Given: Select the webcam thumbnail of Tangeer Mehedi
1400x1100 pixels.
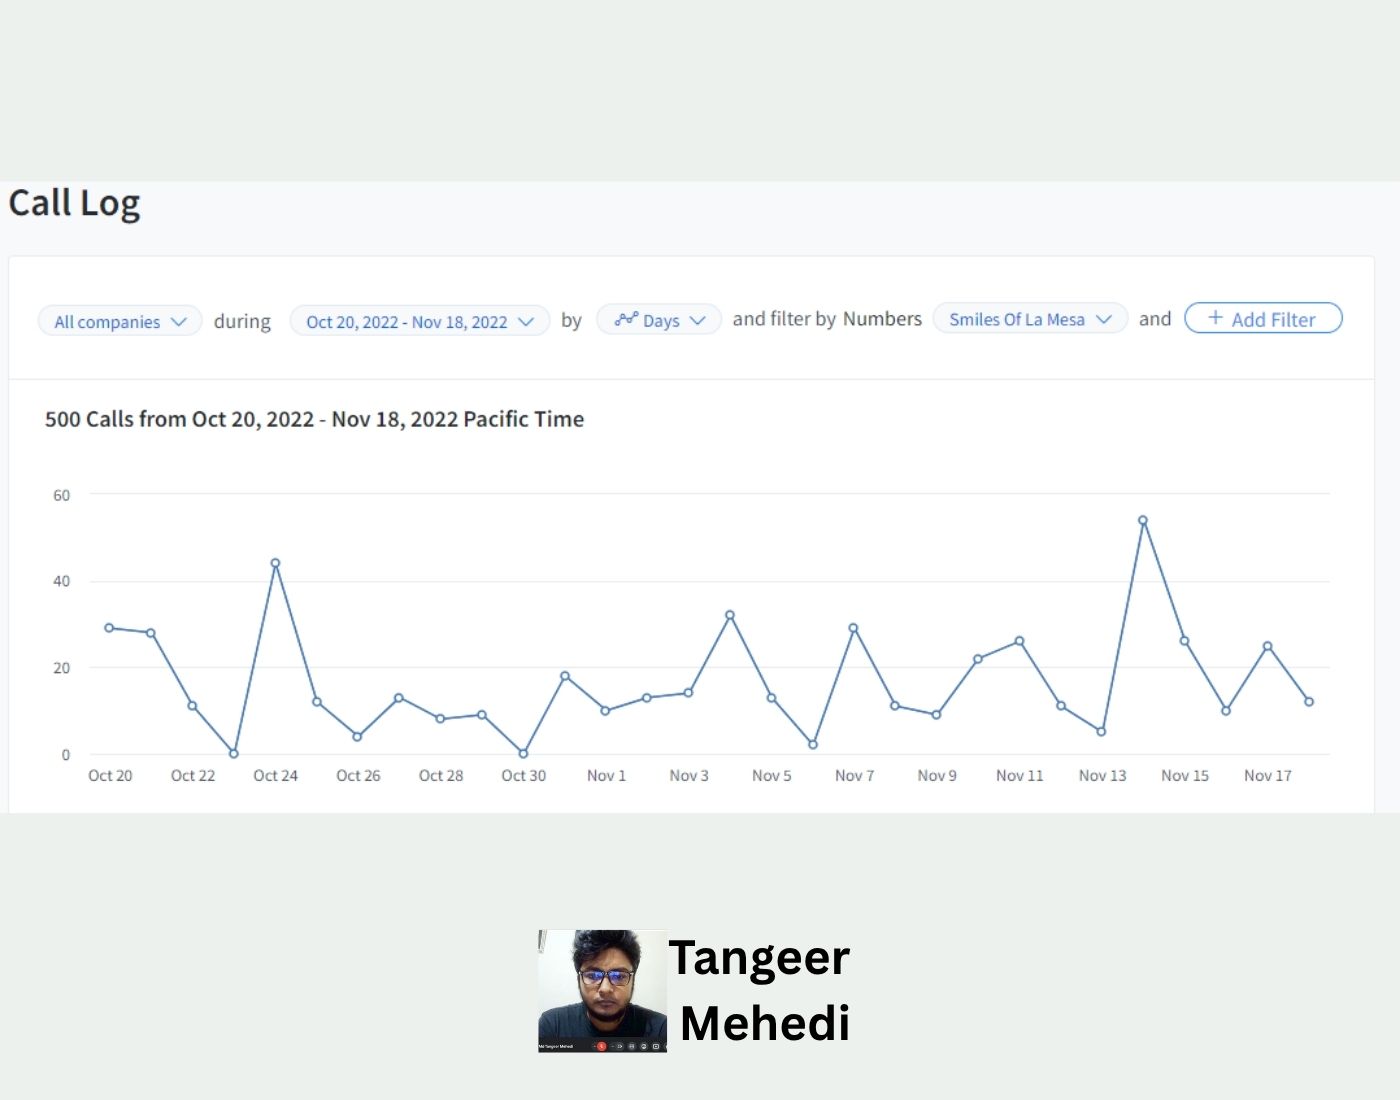Looking at the screenshot, I should pos(602,990).
